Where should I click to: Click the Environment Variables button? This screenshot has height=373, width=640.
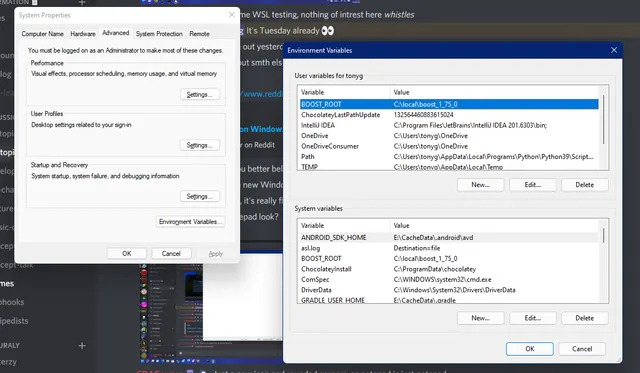click(x=191, y=222)
